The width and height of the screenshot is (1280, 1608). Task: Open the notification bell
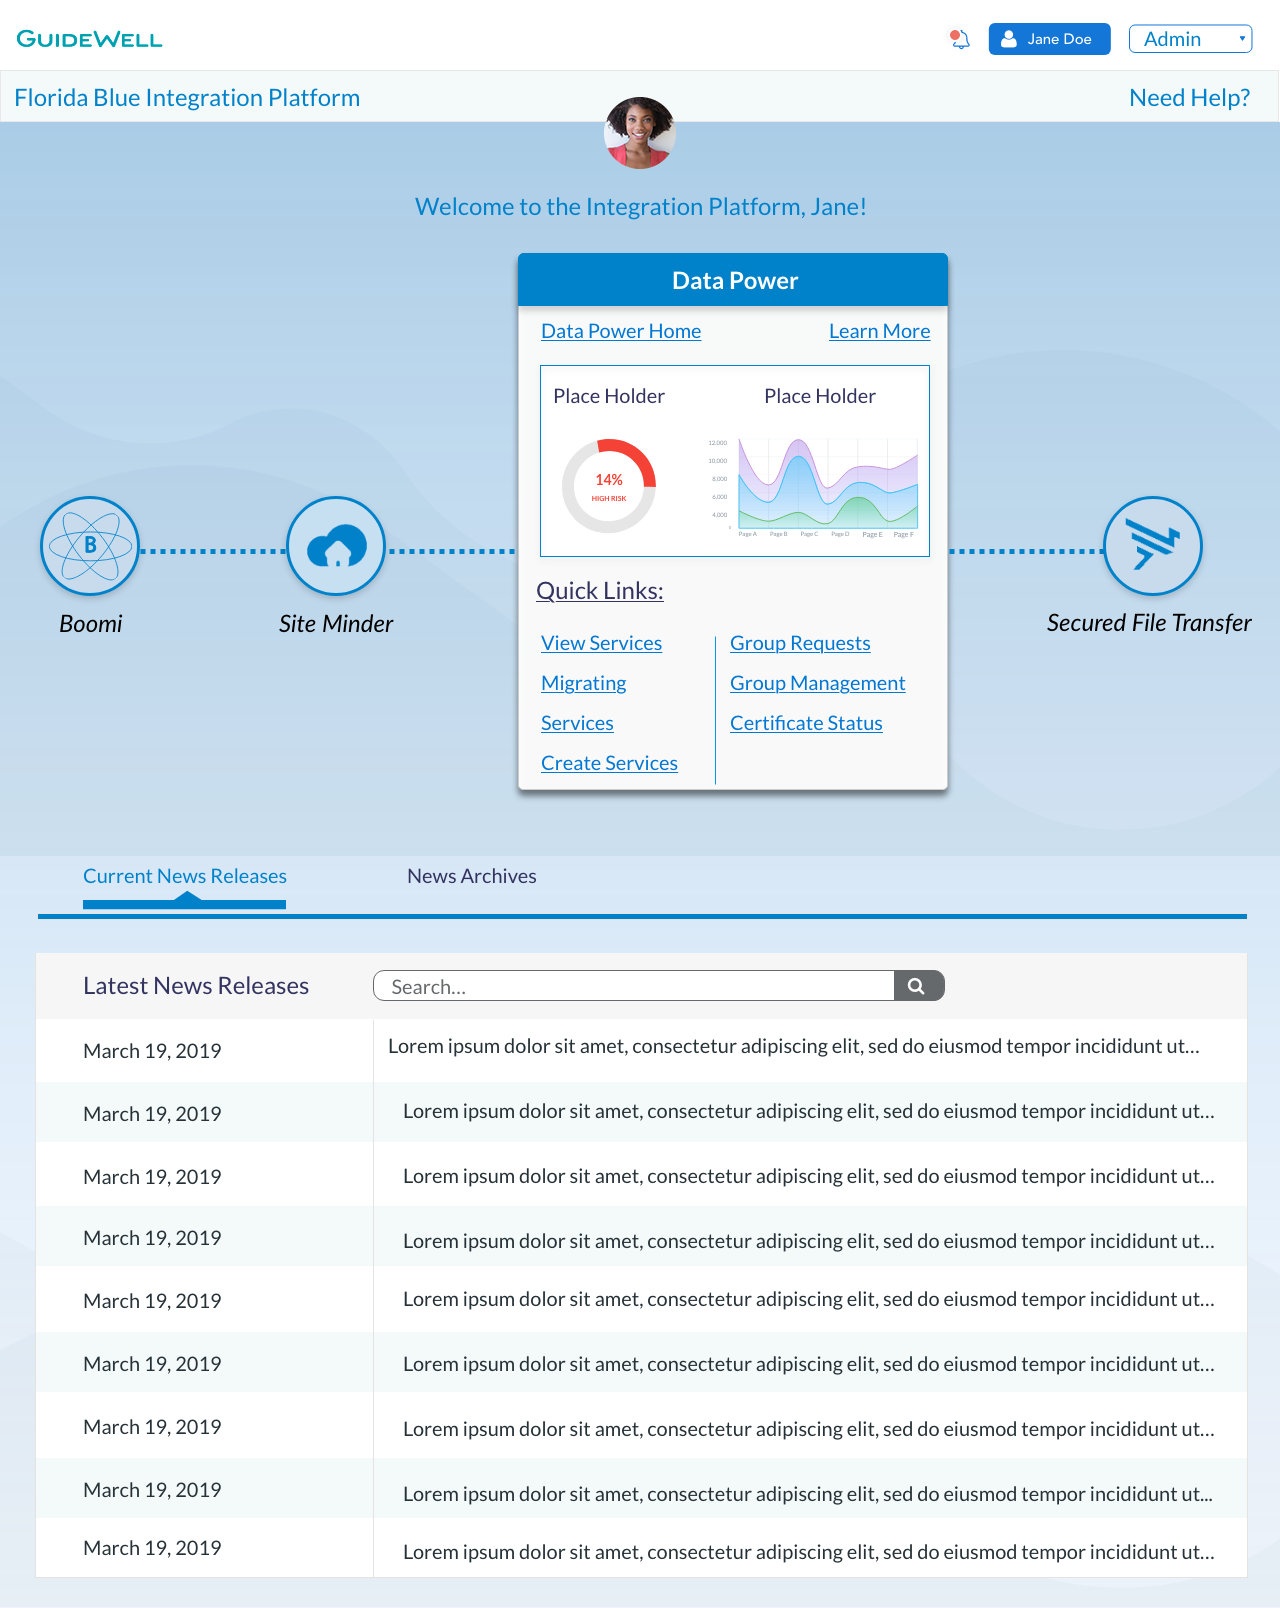tap(960, 39)
